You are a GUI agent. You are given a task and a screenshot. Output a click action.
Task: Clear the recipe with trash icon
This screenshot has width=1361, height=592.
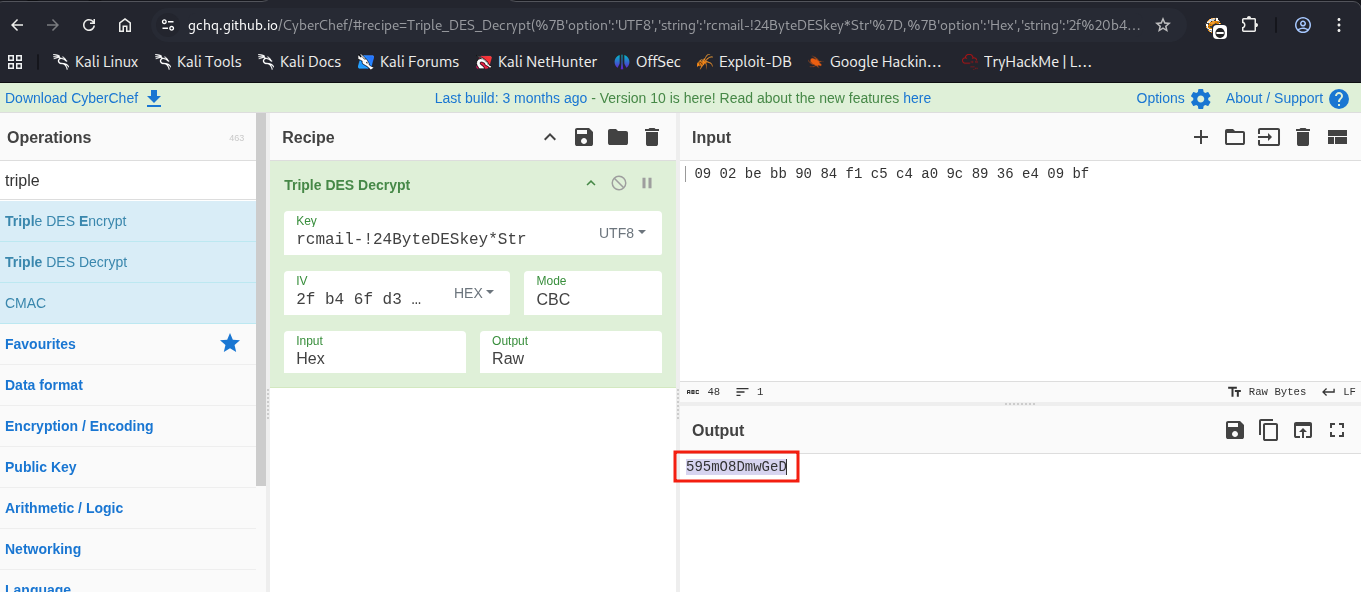click(x=652, y=138)
